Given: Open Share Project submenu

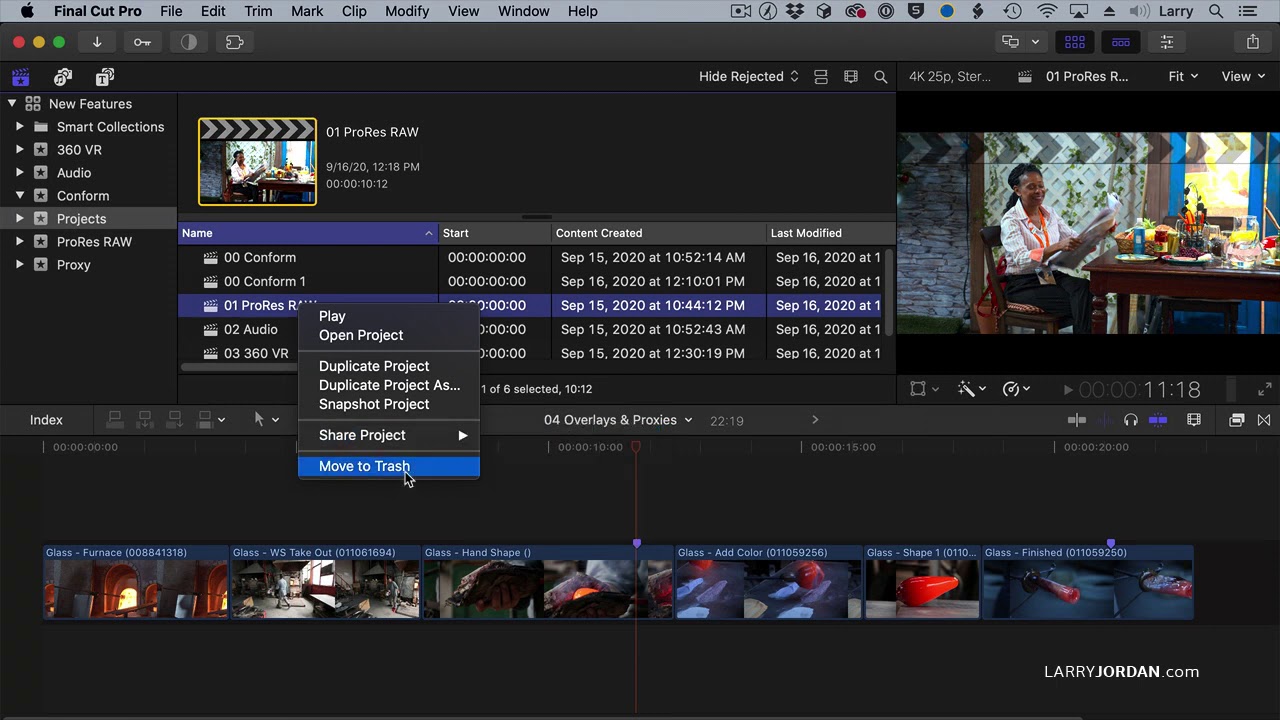Looking at the screenshot, I should (389, 435).
